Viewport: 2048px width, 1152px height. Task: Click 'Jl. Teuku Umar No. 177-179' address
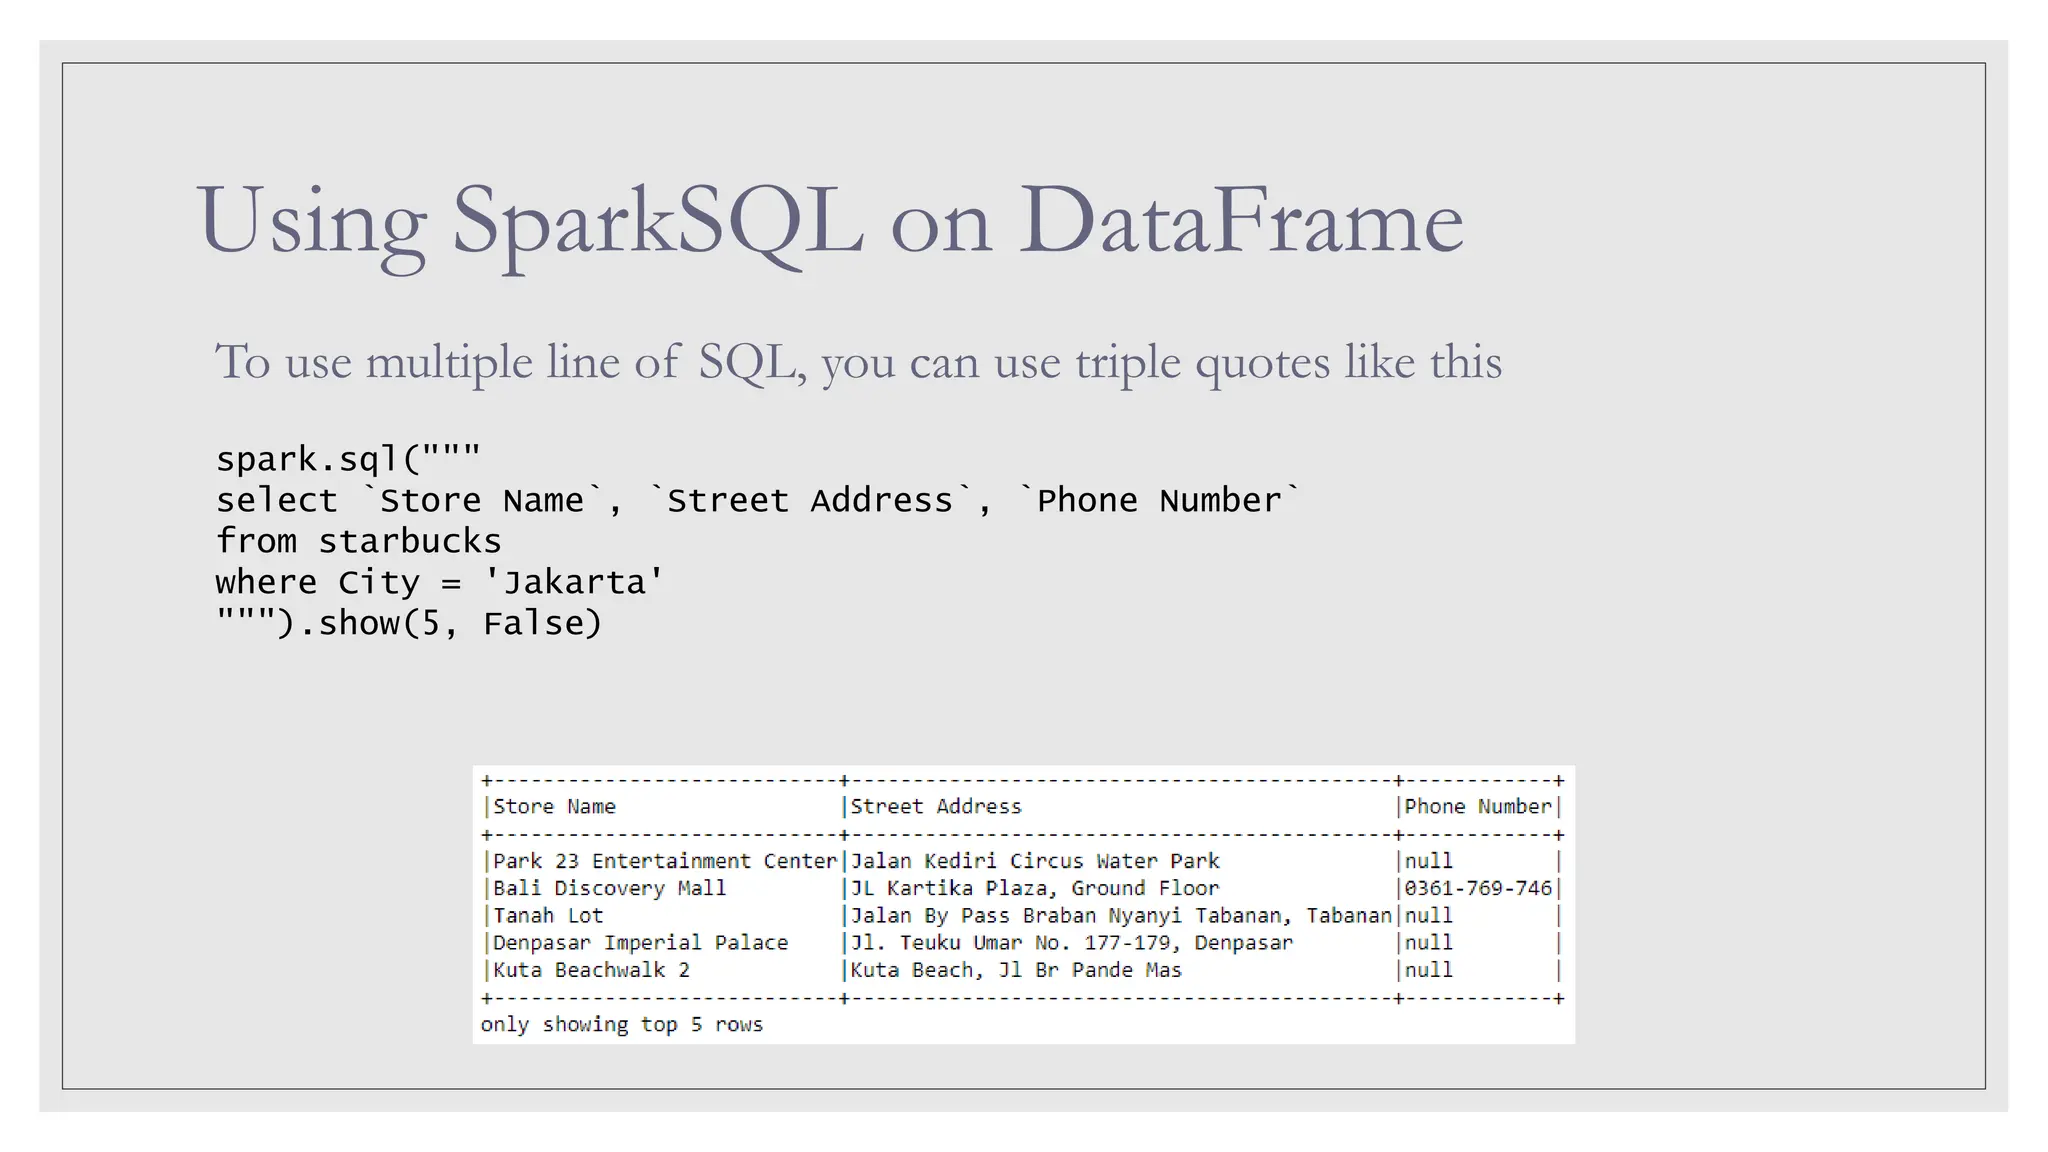1071,943
